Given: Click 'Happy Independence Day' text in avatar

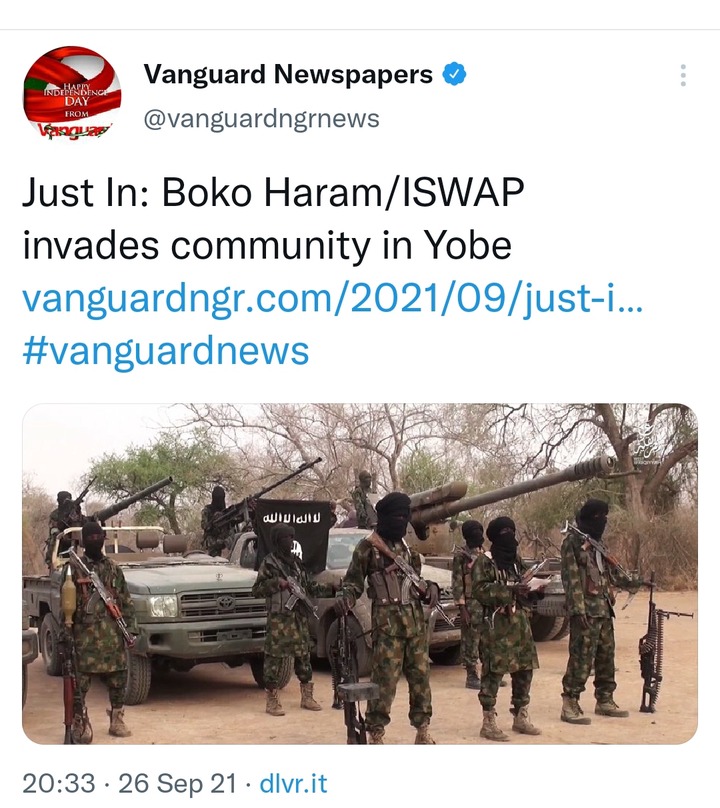Looking at the screenshot, I should 75,93.
